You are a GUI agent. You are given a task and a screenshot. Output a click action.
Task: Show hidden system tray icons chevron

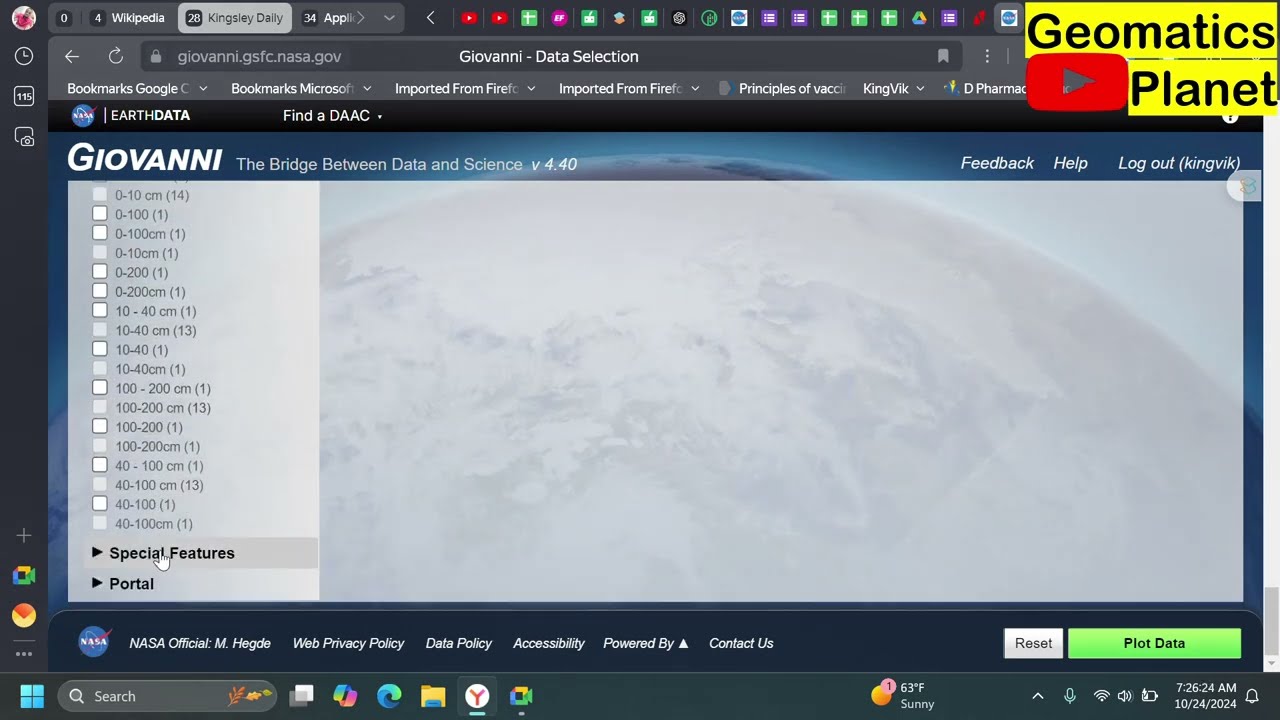click(x=1038, y=696)
